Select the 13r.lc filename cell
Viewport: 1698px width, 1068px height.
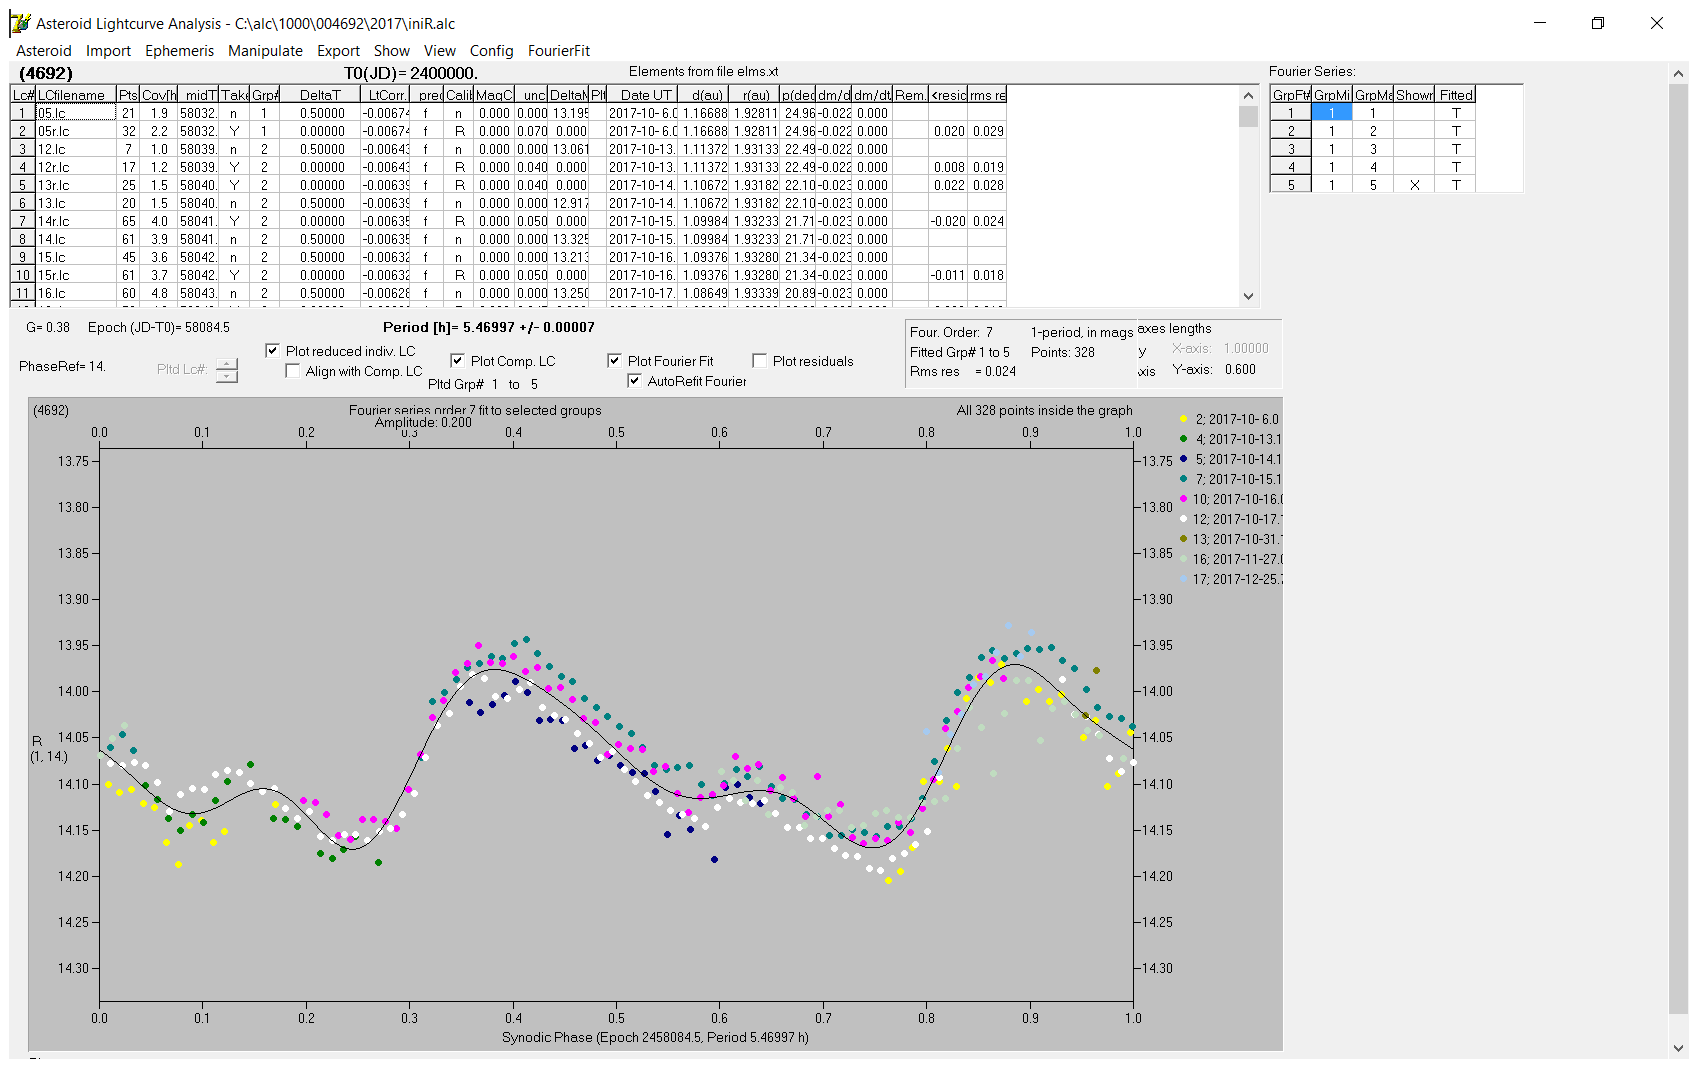click(76, 185)
